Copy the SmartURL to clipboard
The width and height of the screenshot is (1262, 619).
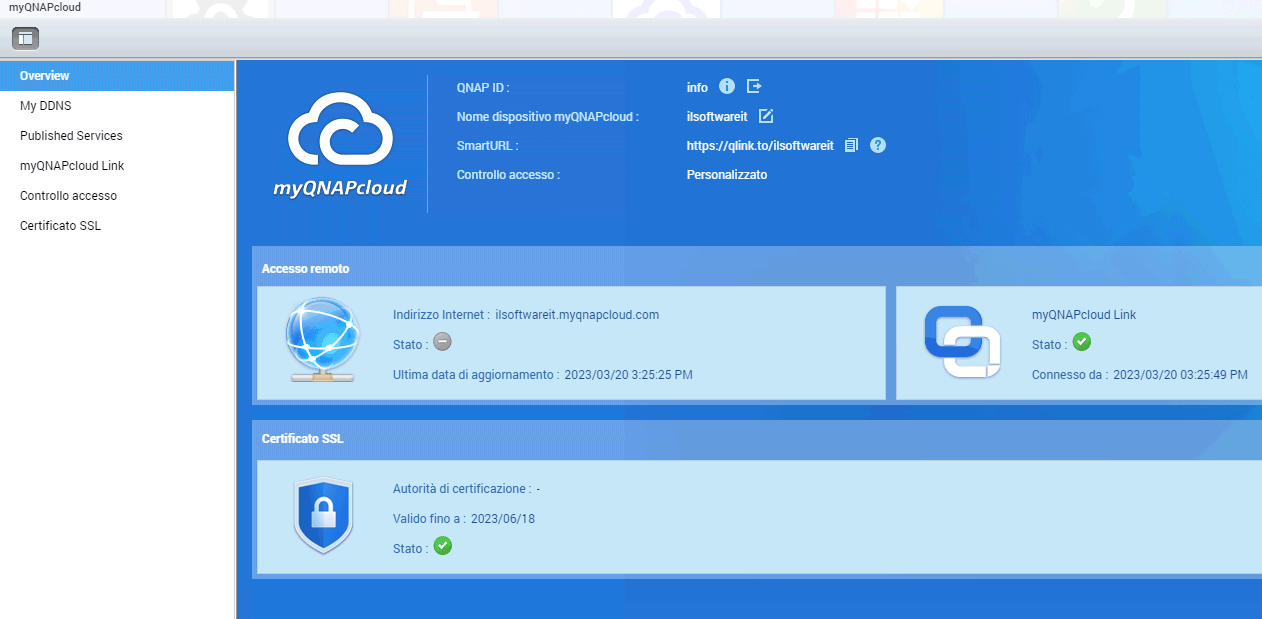851,145
